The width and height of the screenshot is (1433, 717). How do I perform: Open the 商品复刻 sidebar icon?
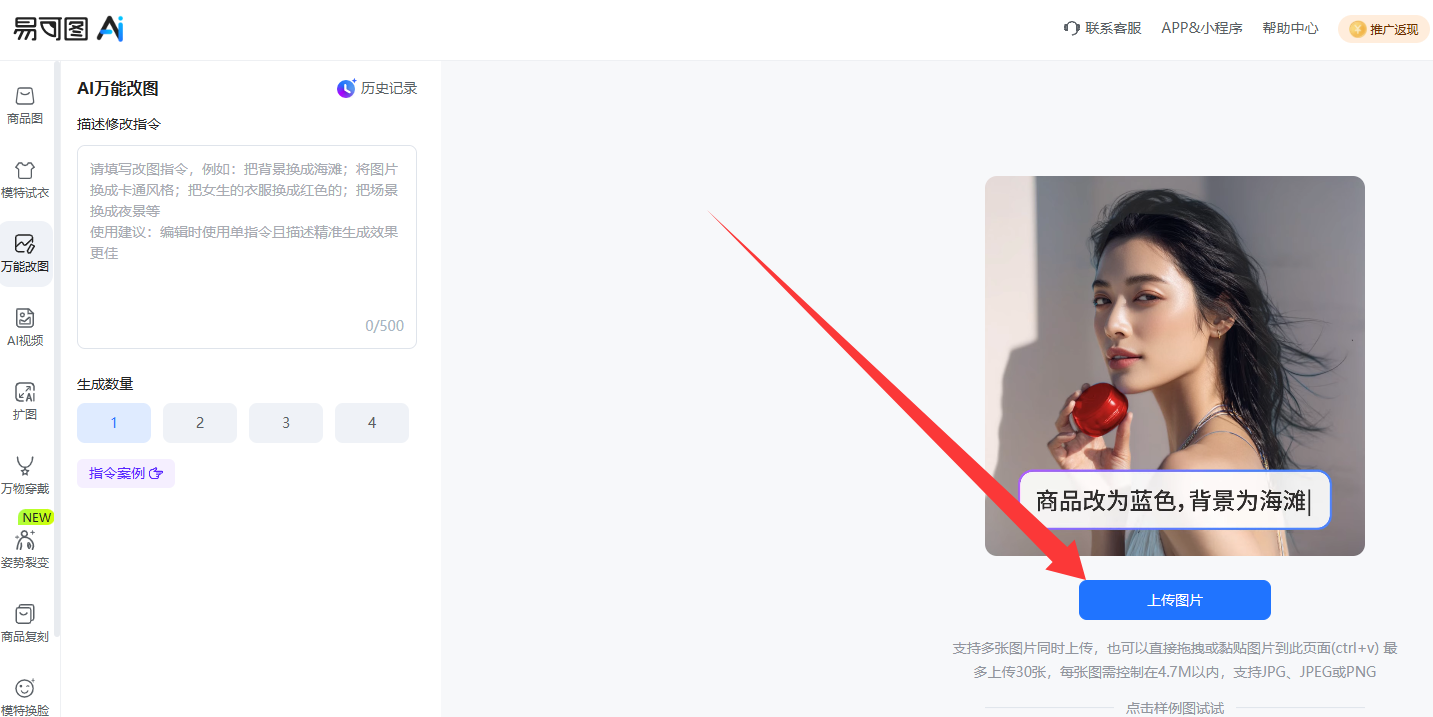pyautogui.click(x=25, y=614)
